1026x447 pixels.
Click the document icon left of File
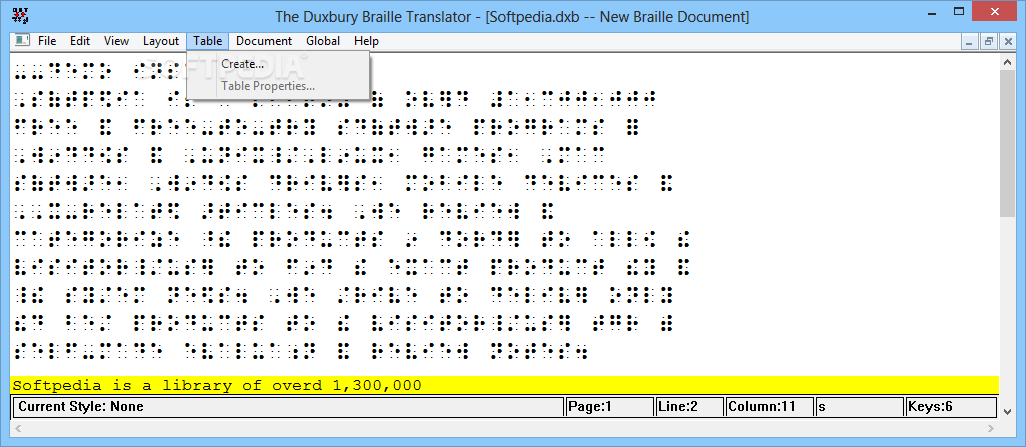23,41
